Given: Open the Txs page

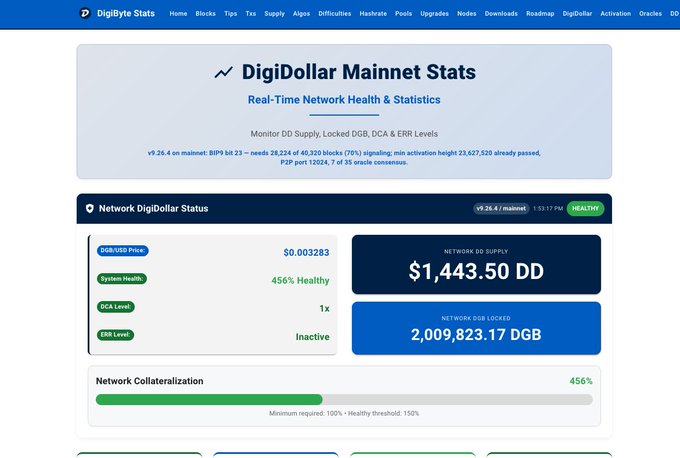Looking at the screenshot, I should coord(251,13).
